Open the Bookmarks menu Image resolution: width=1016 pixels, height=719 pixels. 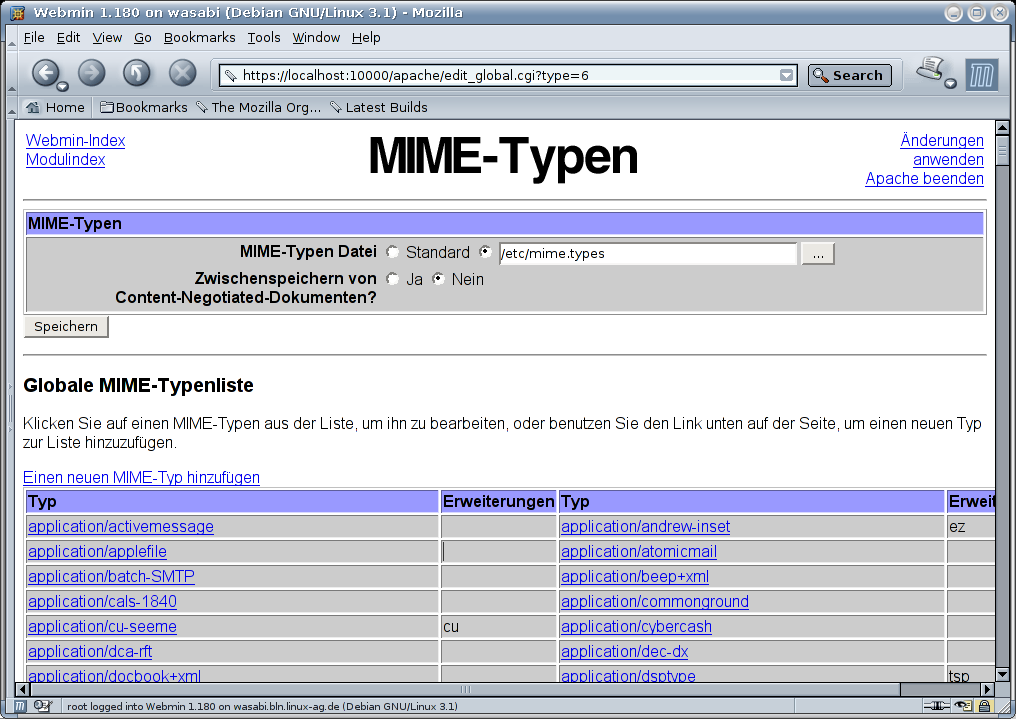[200, 38]
